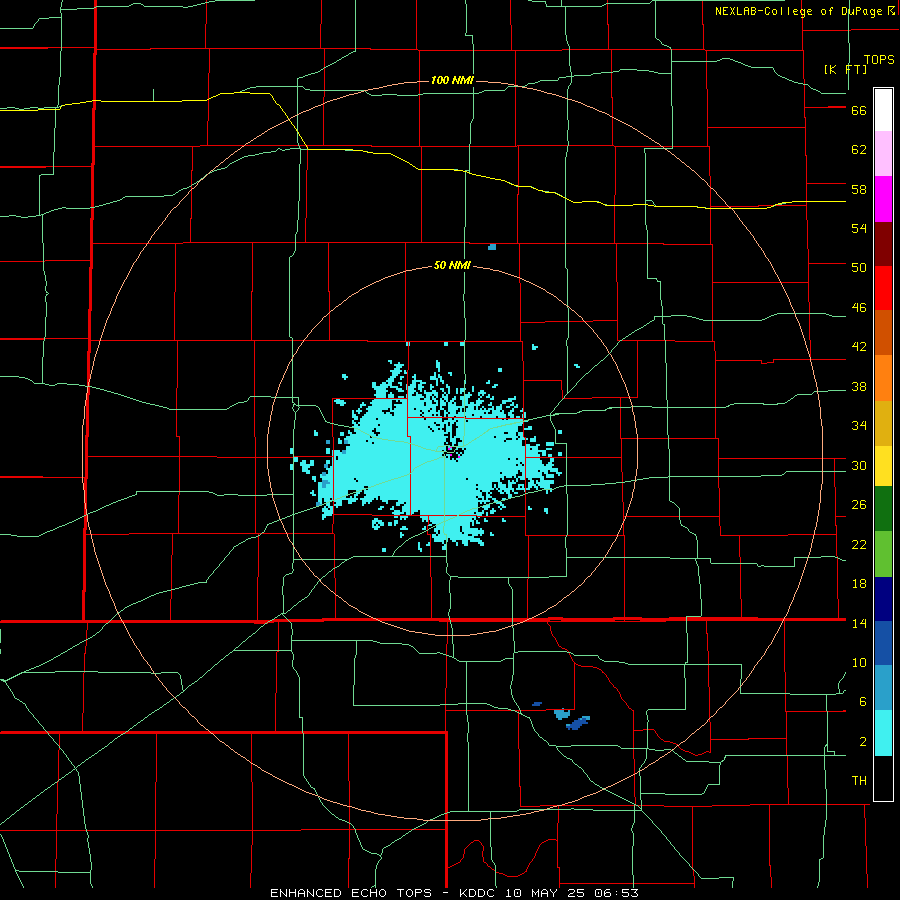The height and width of the screenshot is (900, 900).
Task: Click the legend value '66'
Action: (x=859, y=111)
